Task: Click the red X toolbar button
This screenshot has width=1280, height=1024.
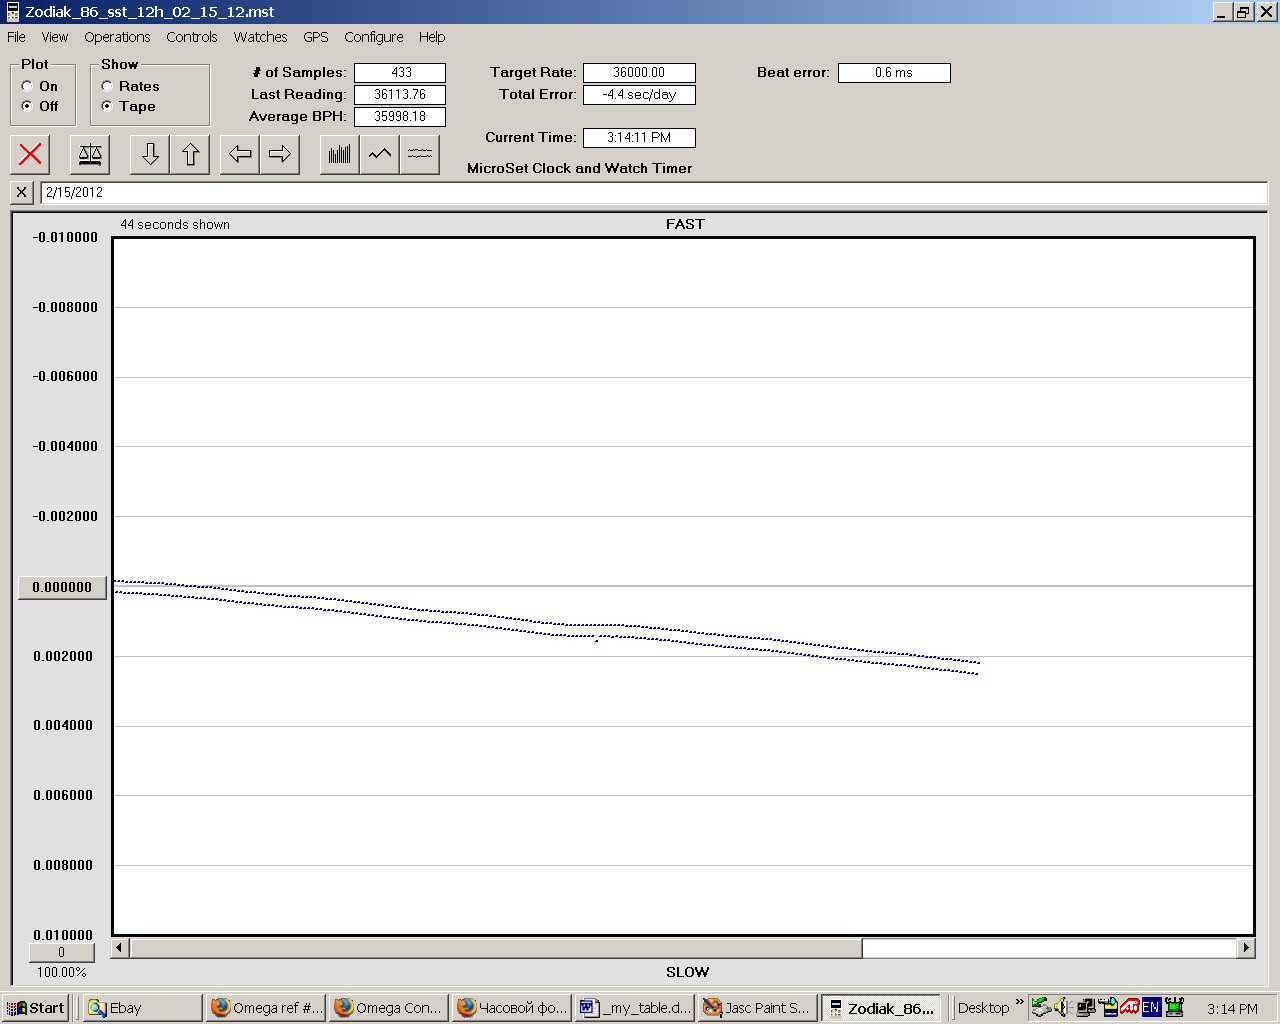Action: coord(31,154)
